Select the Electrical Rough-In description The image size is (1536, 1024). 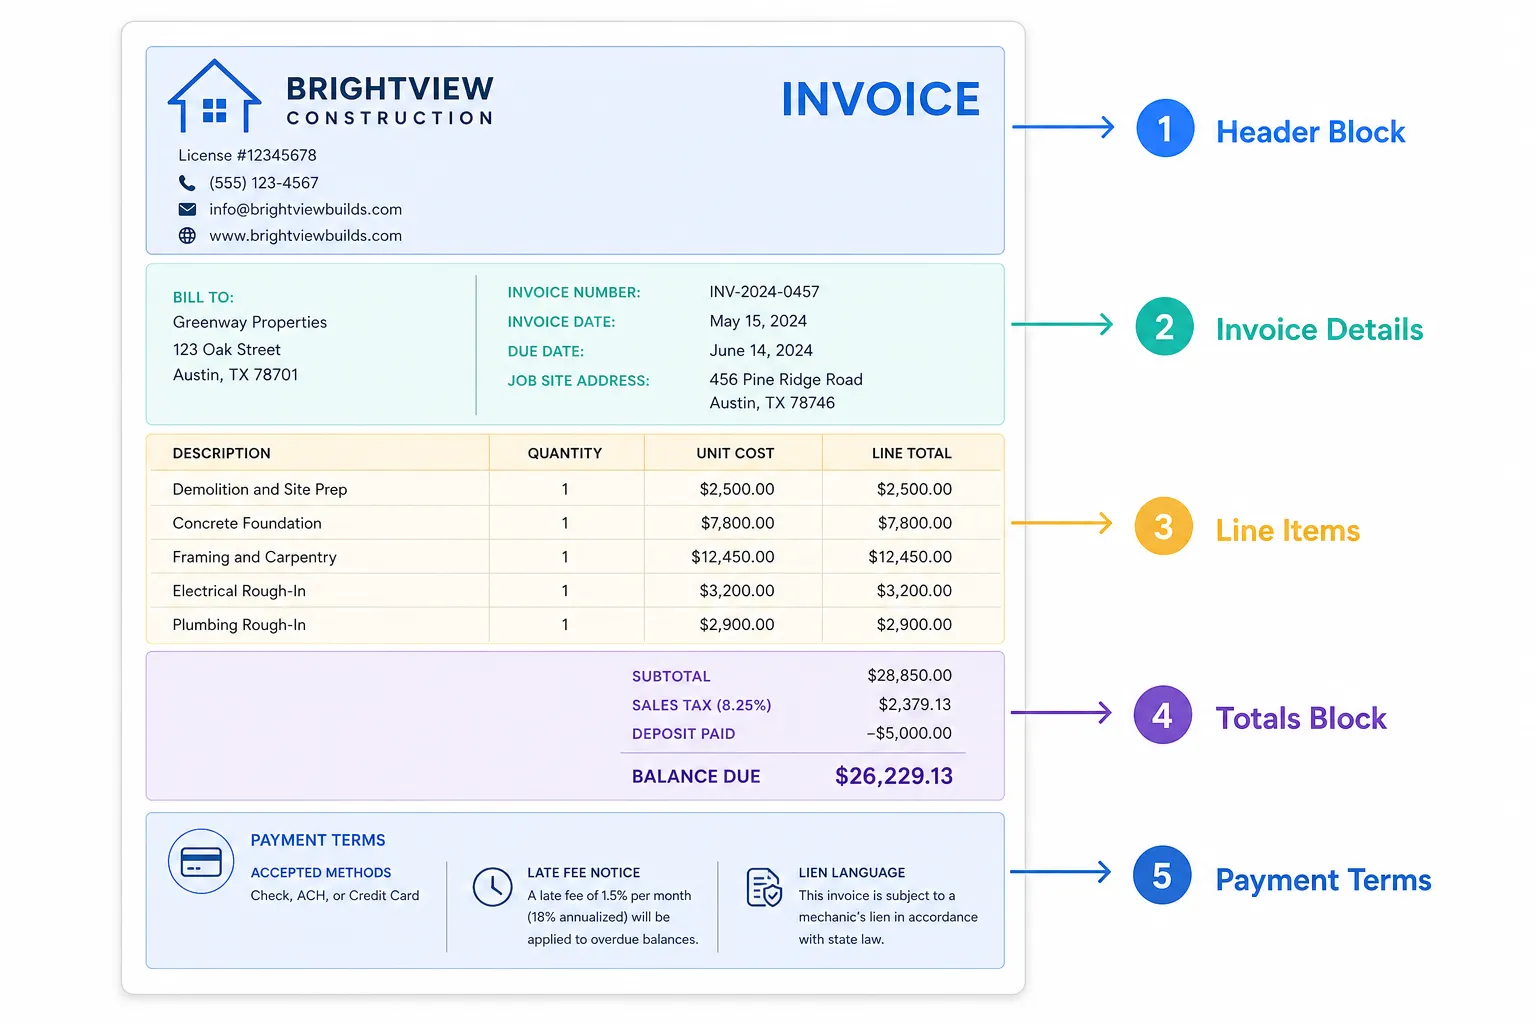click(239, 591)
